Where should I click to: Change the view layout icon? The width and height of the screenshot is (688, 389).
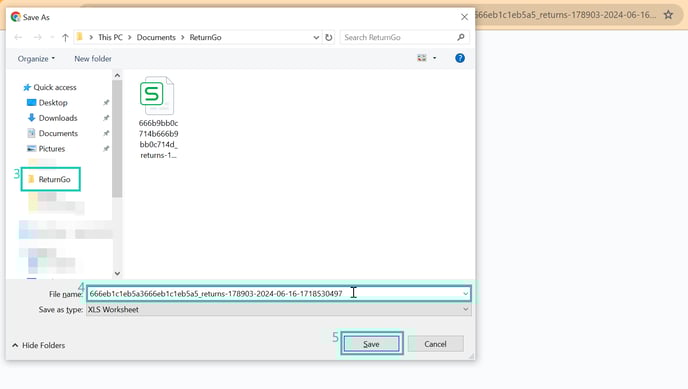click(422, 58)
